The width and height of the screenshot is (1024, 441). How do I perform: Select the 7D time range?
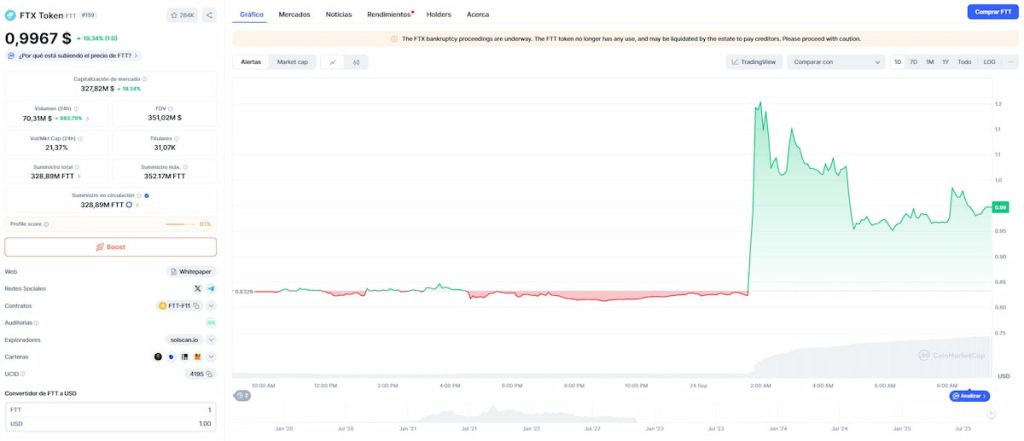(x=913, y=62)
